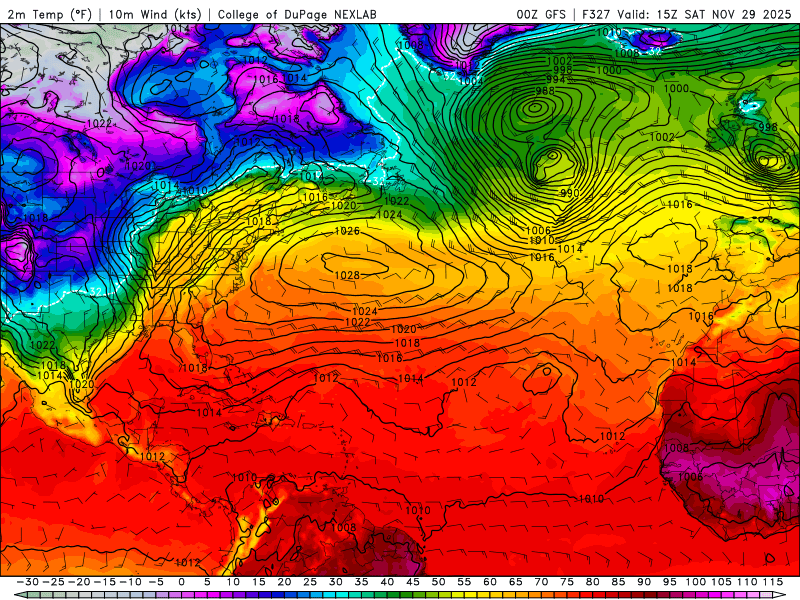
Task: Click the 1028 high pressure contour label
Action: [347, 276]
